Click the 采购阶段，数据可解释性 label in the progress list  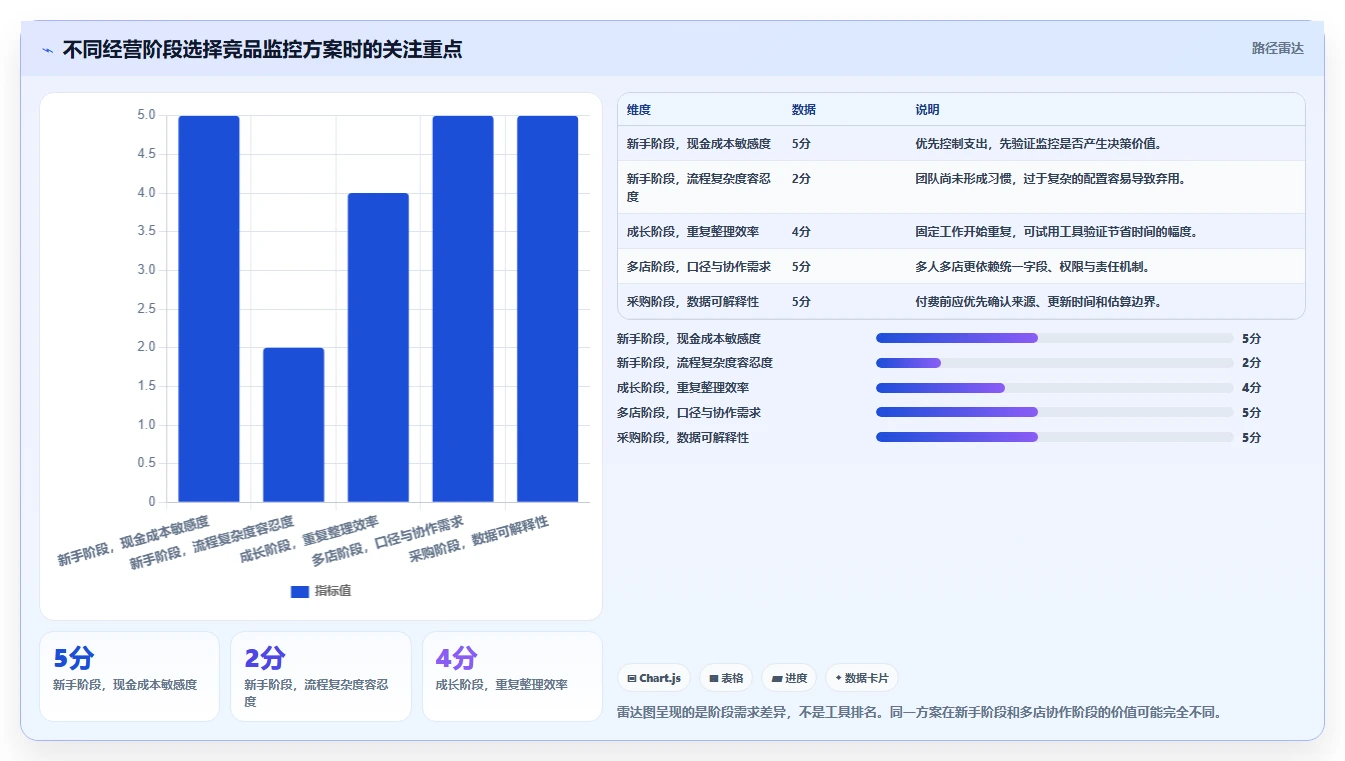(x=683, y=437)
